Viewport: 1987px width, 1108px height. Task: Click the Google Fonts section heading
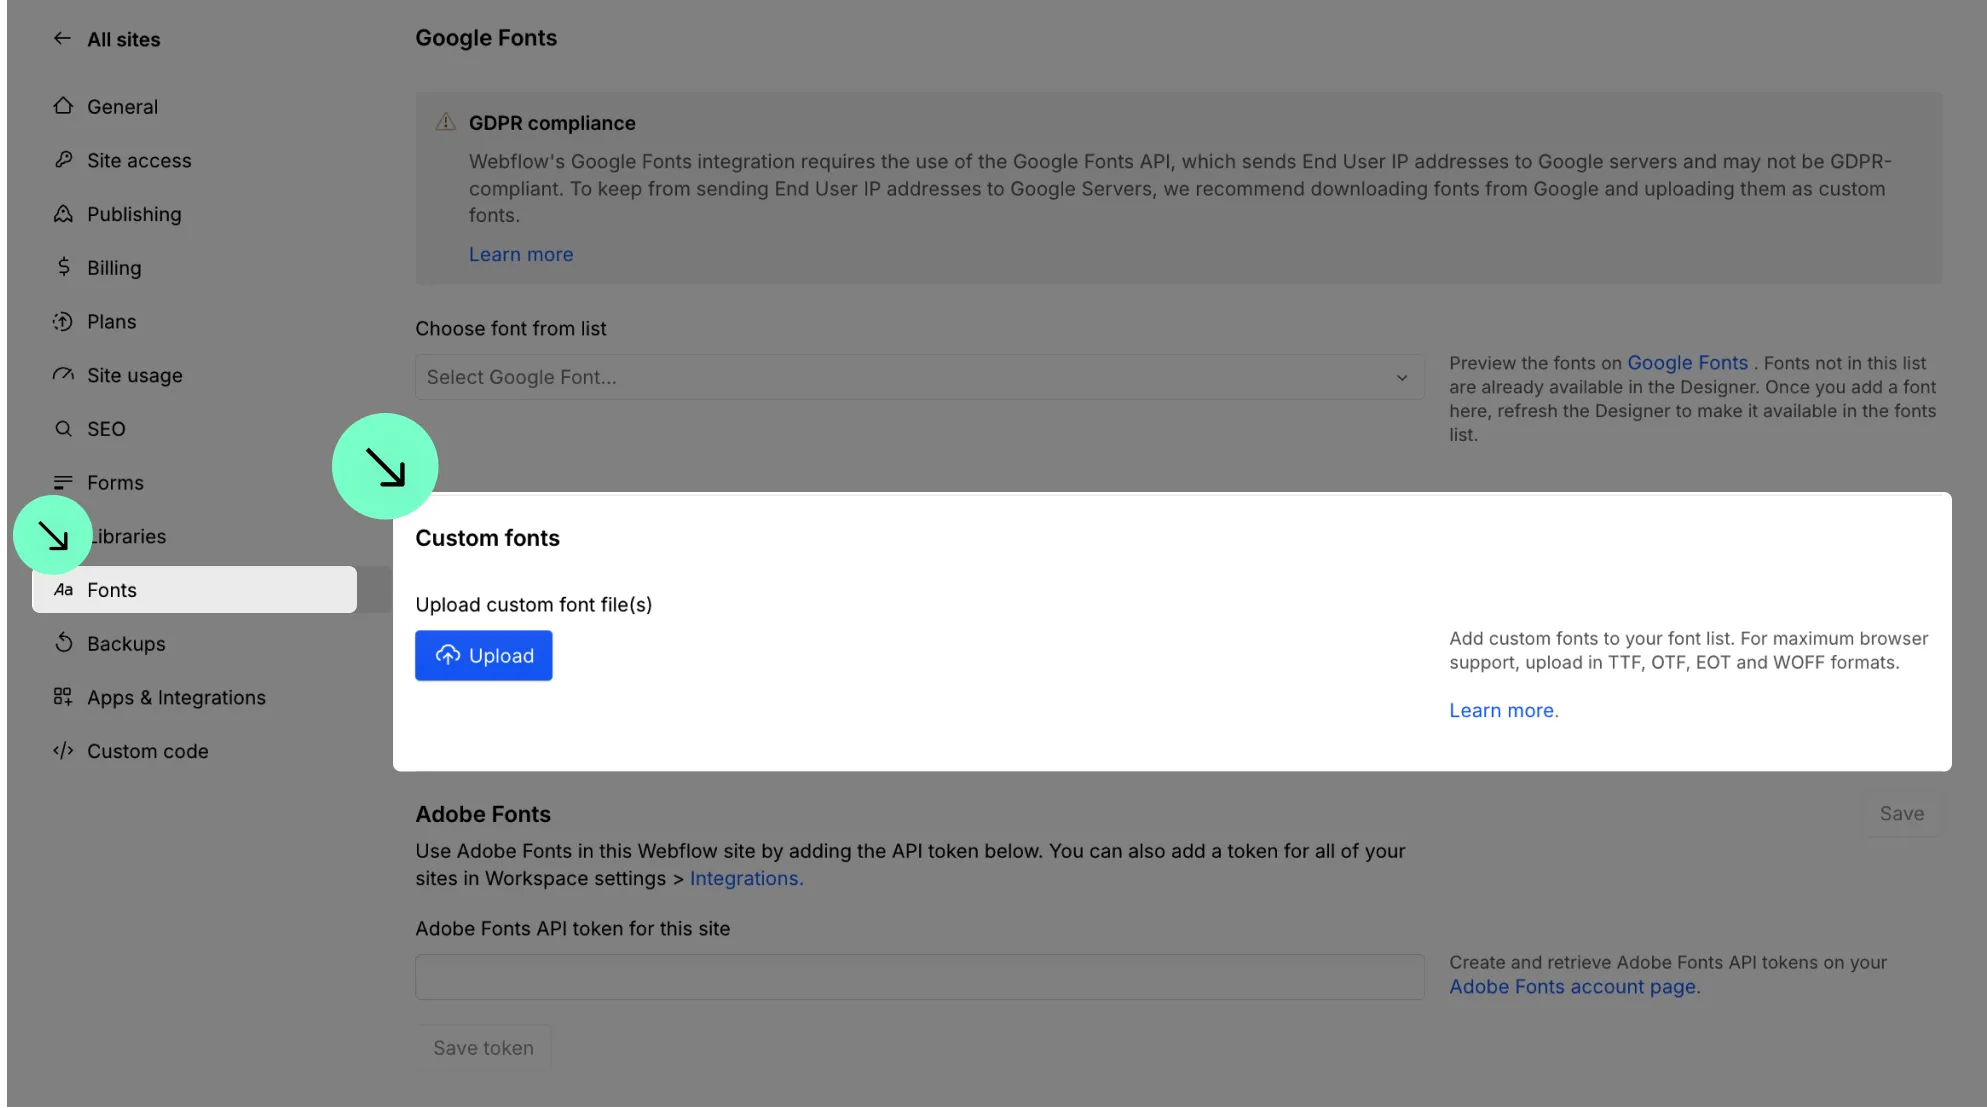point(486,38)
